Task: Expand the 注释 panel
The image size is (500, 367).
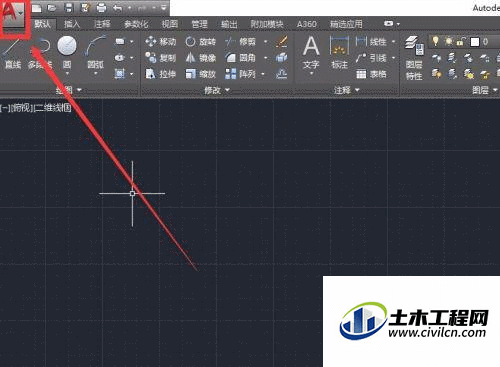Action: 346,90
